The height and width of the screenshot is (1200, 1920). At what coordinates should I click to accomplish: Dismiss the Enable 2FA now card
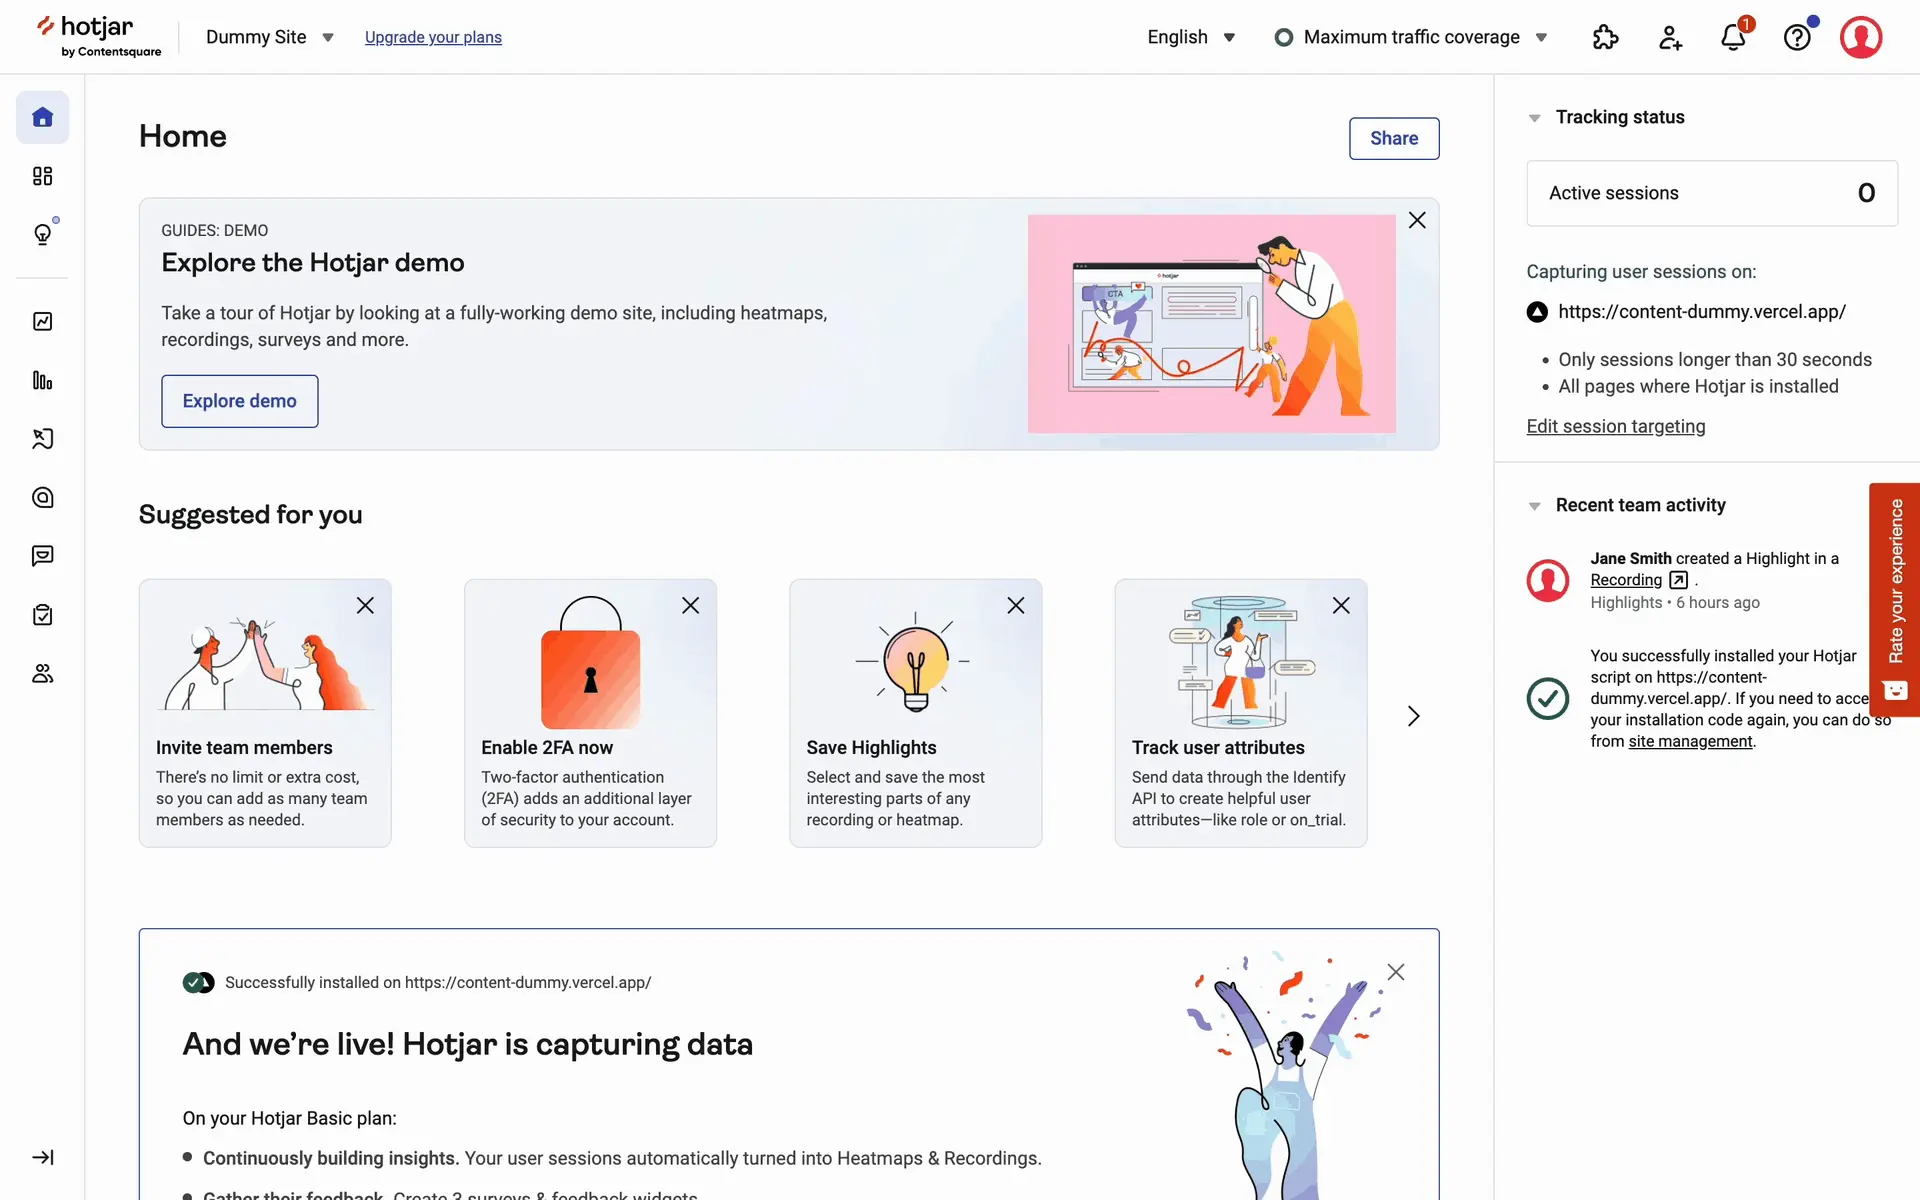(x=690, y=606)
